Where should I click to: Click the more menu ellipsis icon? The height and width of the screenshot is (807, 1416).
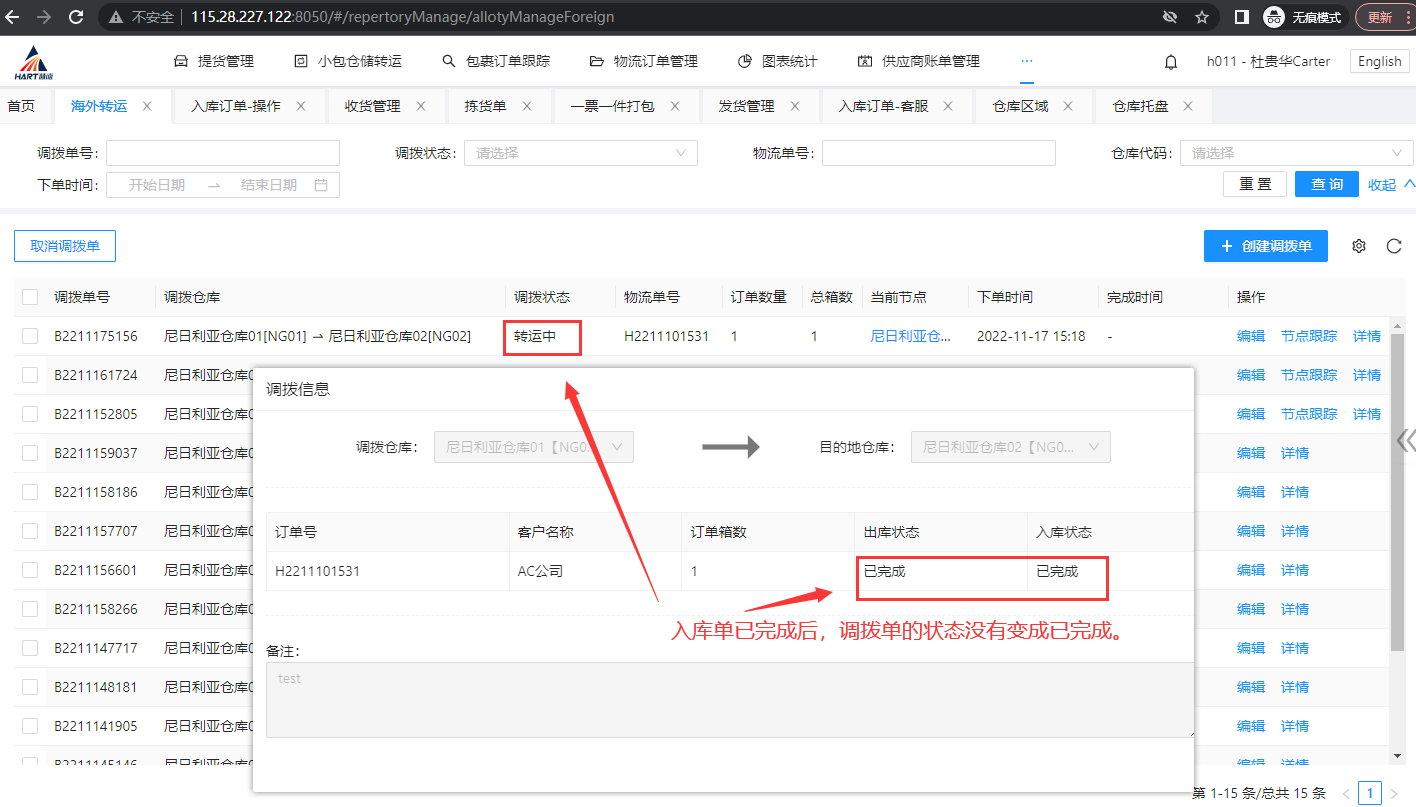pos(1026,61)
